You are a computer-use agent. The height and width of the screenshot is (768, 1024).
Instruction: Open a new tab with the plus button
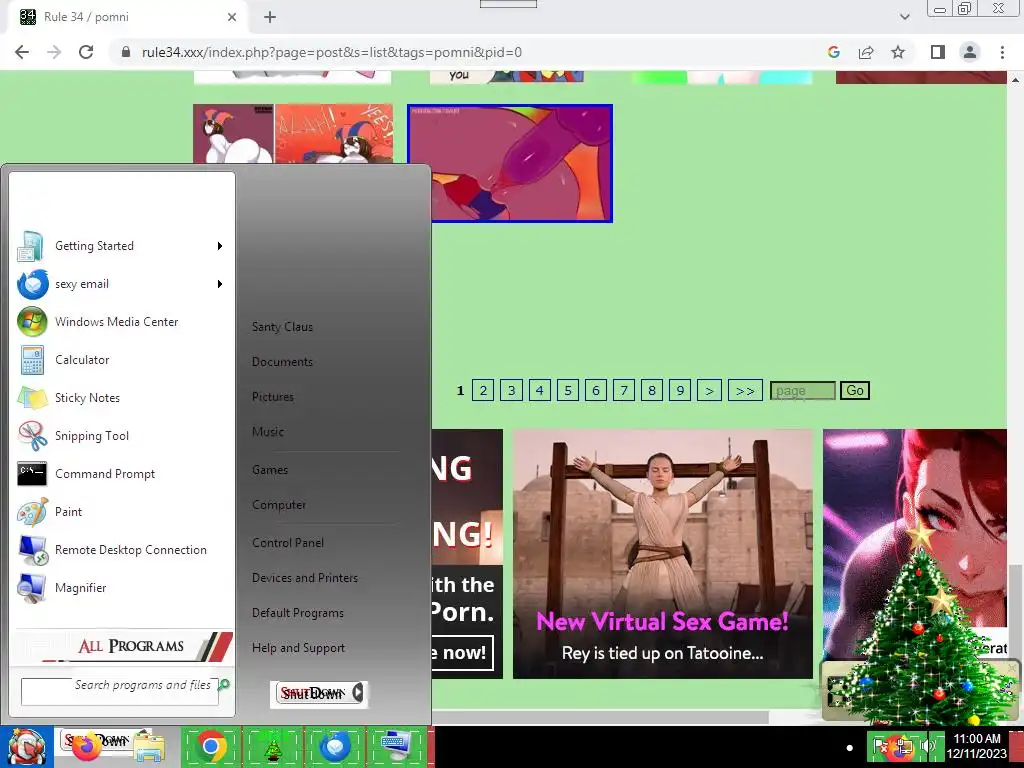270,18
